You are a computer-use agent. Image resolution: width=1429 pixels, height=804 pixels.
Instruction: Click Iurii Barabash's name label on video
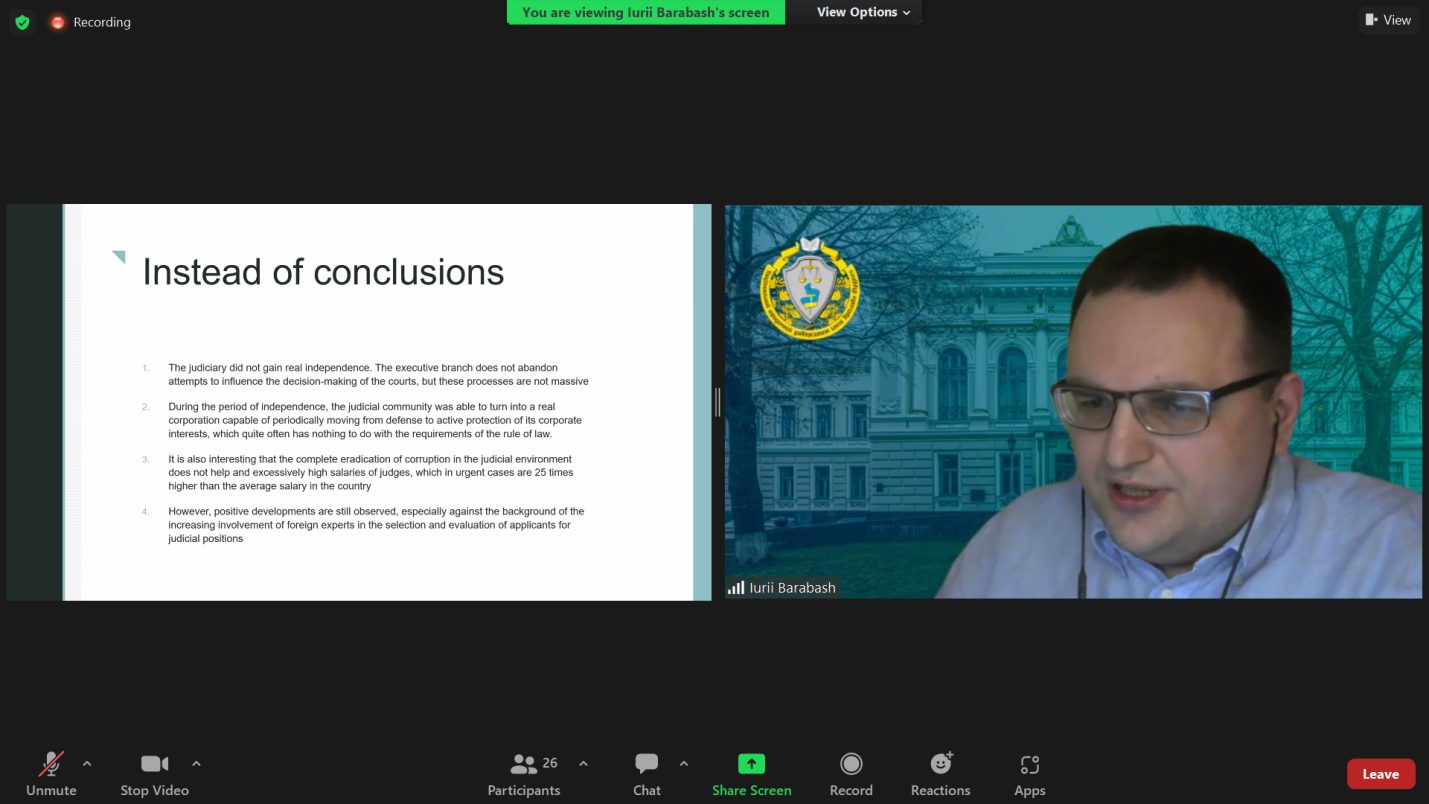(x=792, y=588)
